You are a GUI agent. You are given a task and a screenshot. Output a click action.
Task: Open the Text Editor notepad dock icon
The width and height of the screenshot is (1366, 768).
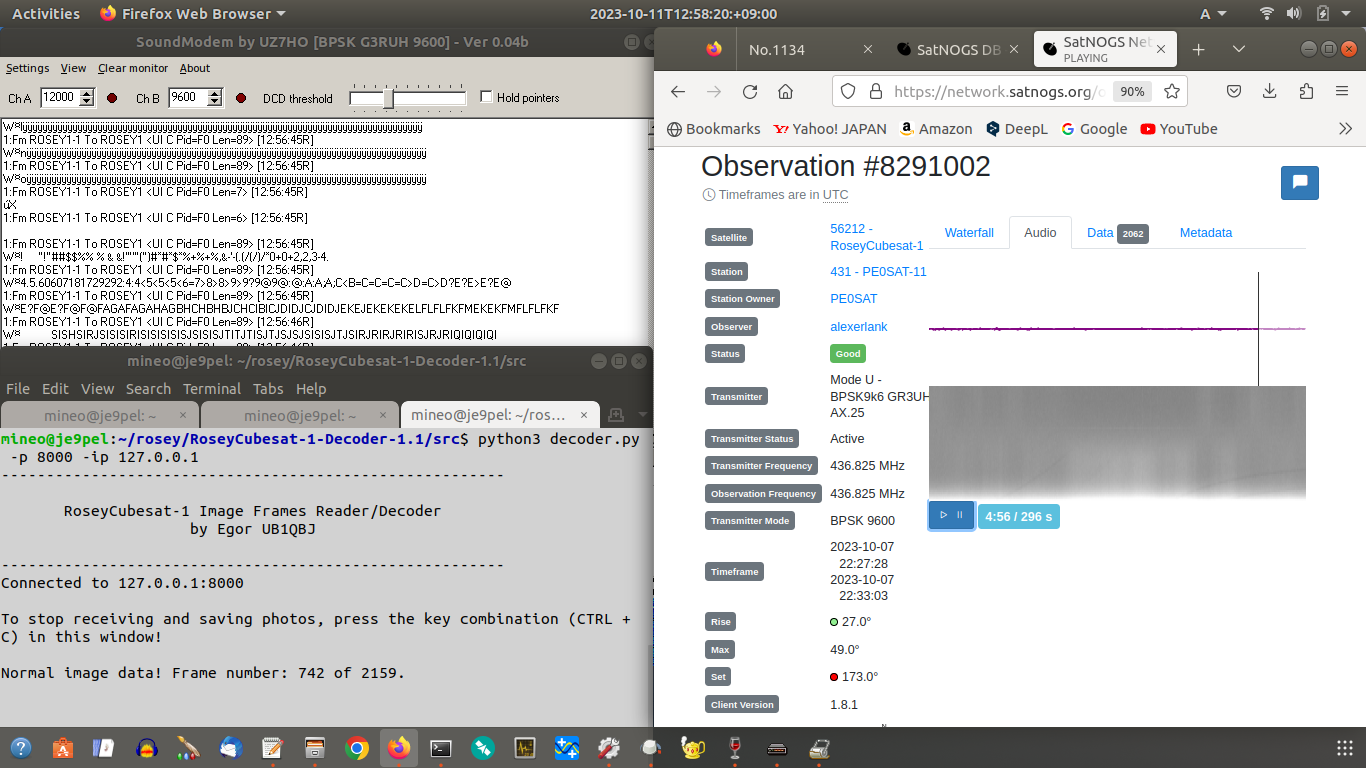pos(272,748)
